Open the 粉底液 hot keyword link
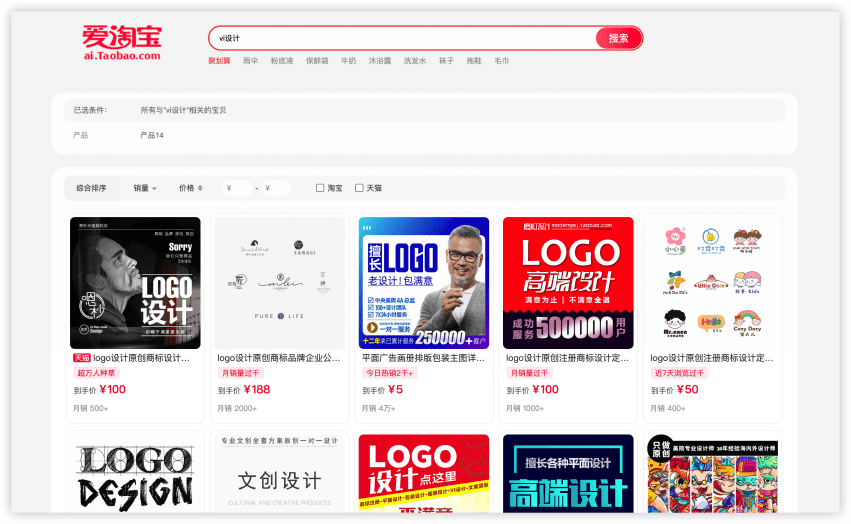The image size is (851, 524). click(x=282, y=61)
